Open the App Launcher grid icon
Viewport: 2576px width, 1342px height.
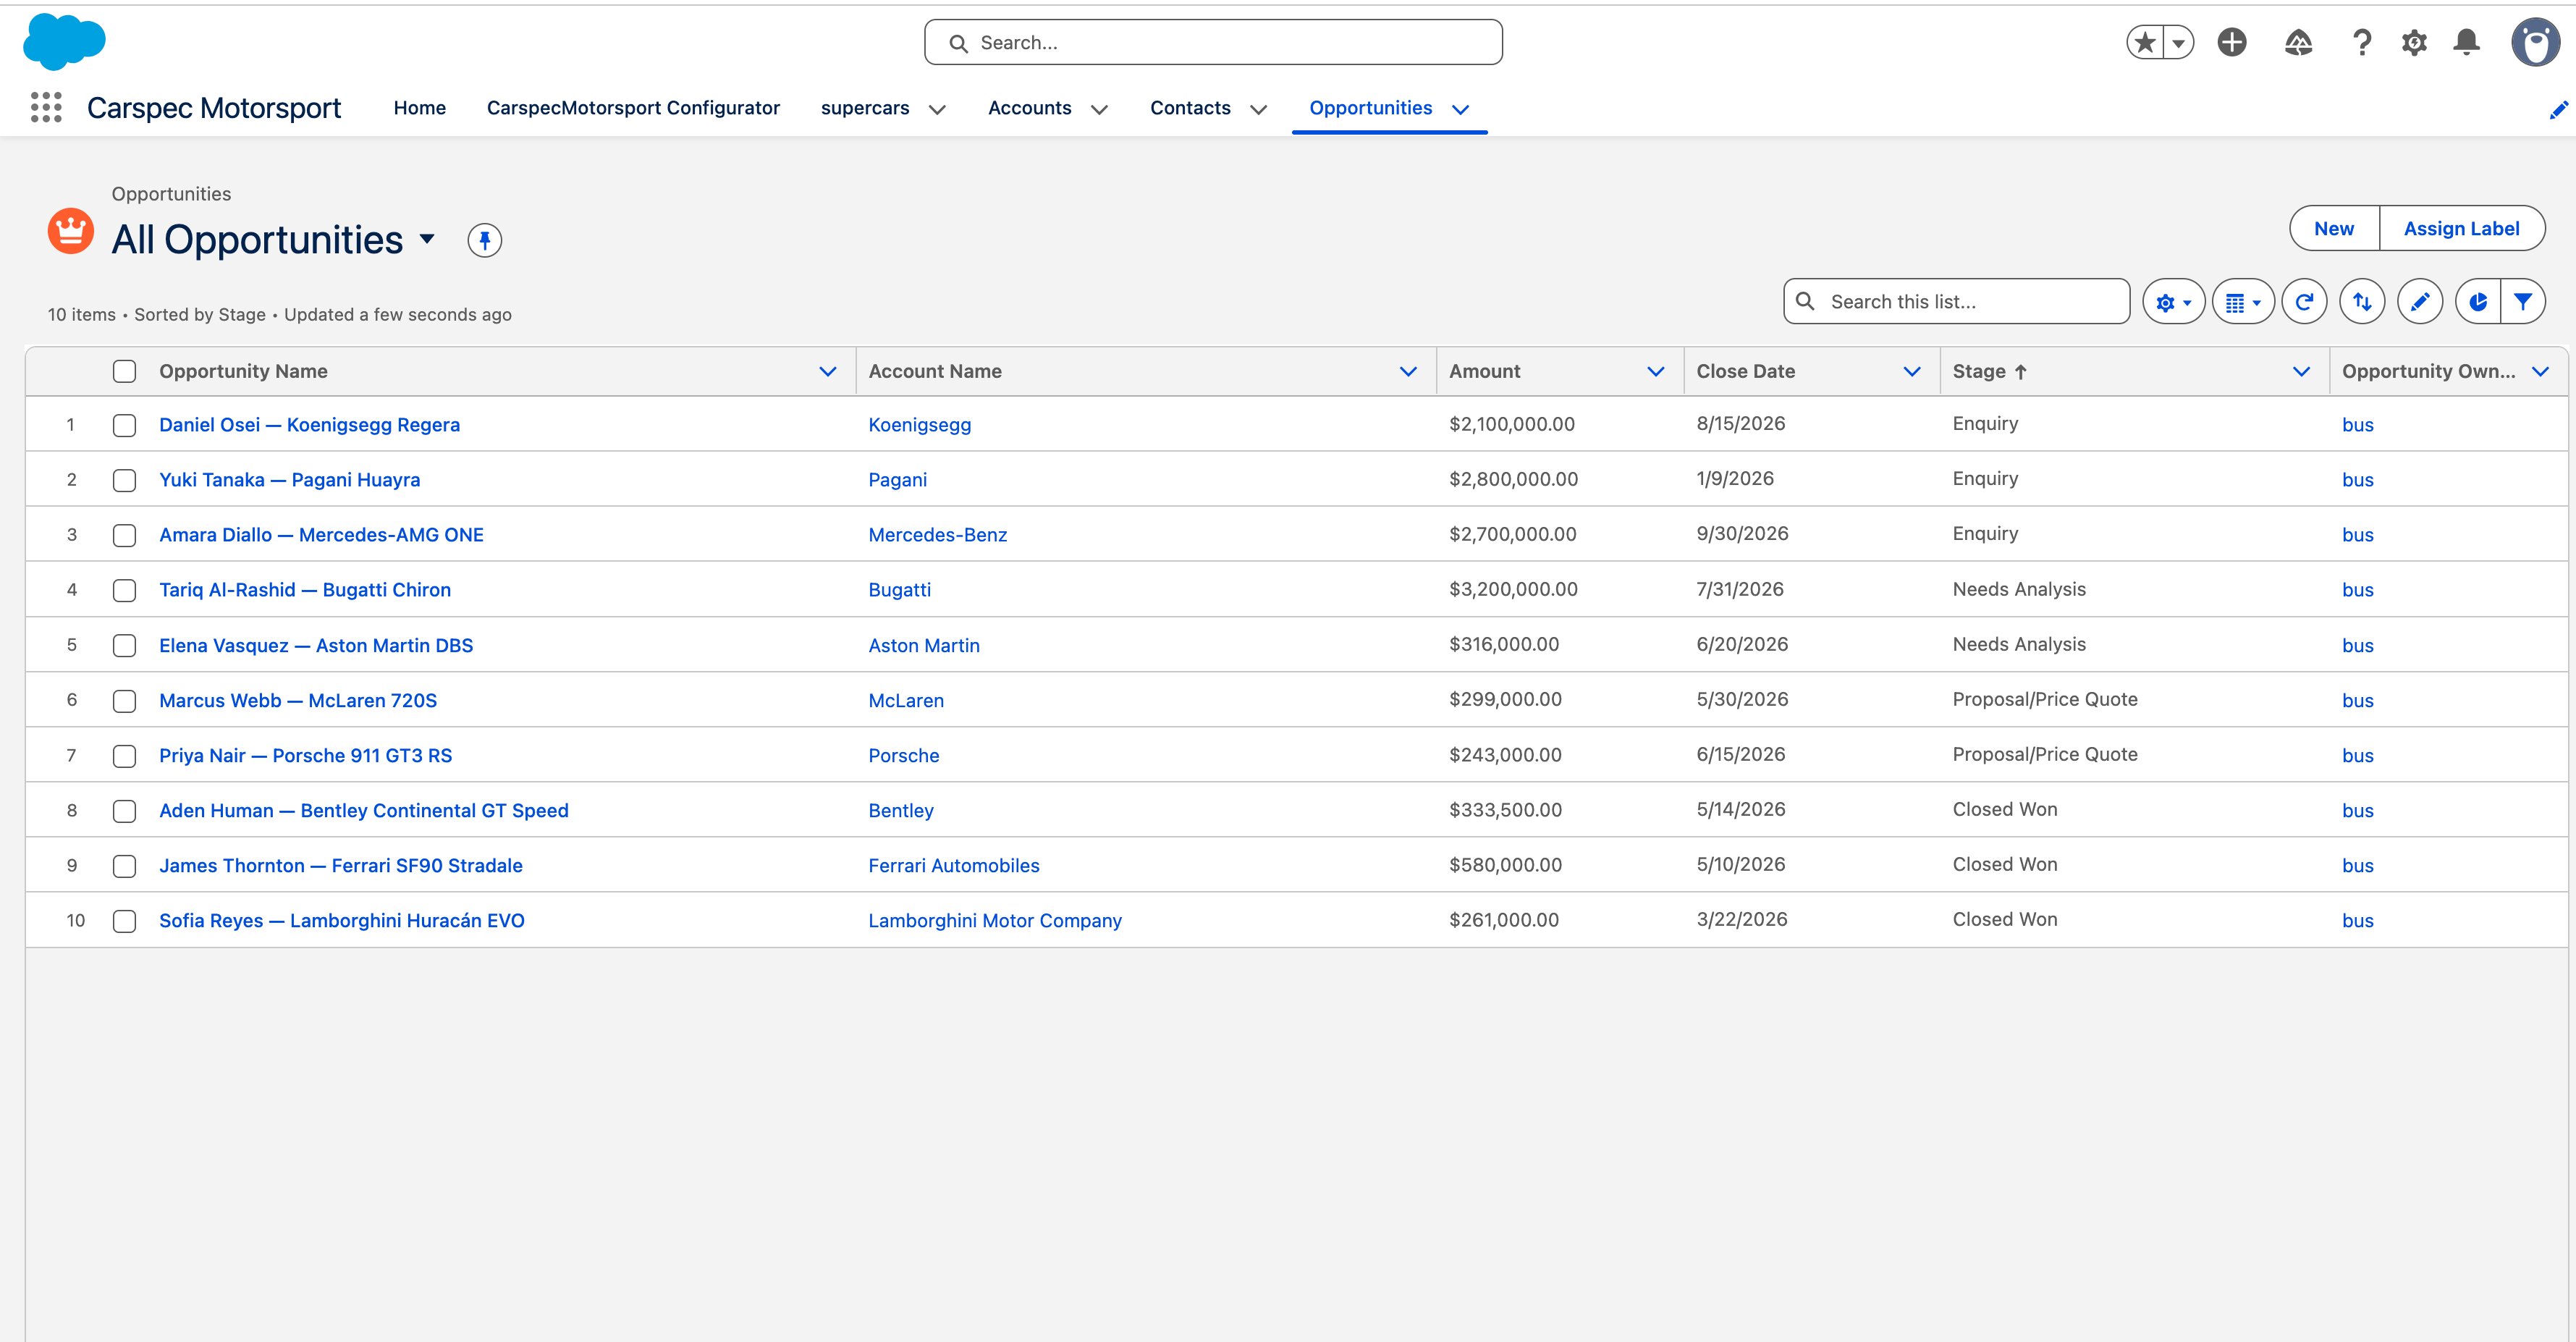[x=46, y=107]
